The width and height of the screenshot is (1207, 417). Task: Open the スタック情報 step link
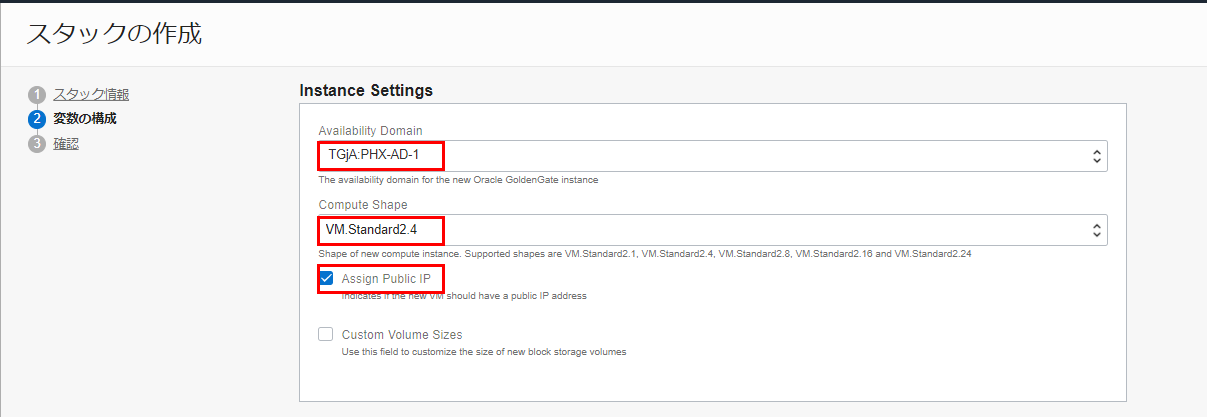(91, 95)
